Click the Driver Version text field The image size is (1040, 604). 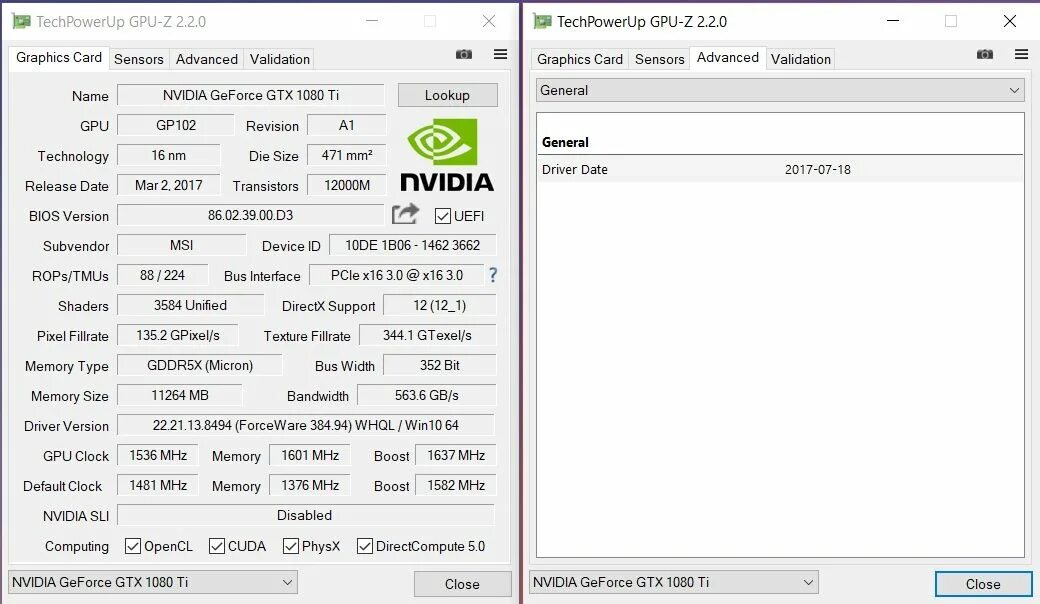(306, 425)
